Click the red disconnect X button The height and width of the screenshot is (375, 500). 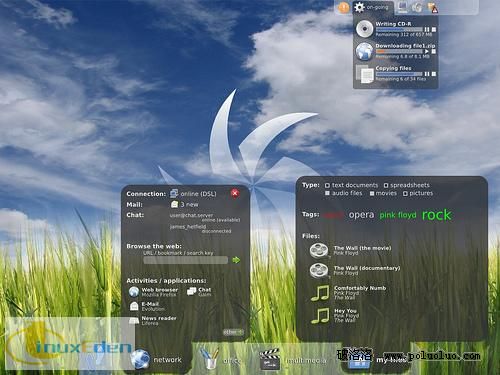pos(235,193)
